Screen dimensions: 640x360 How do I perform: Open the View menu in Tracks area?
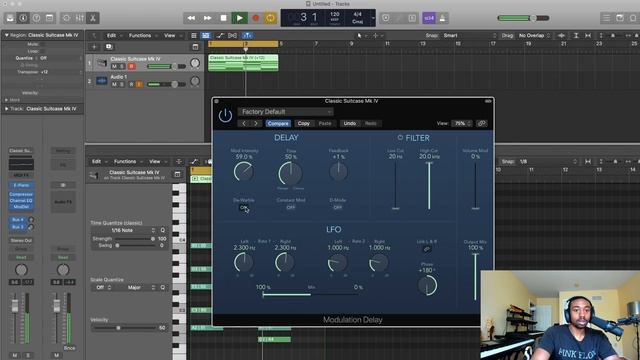click(170, 36)
